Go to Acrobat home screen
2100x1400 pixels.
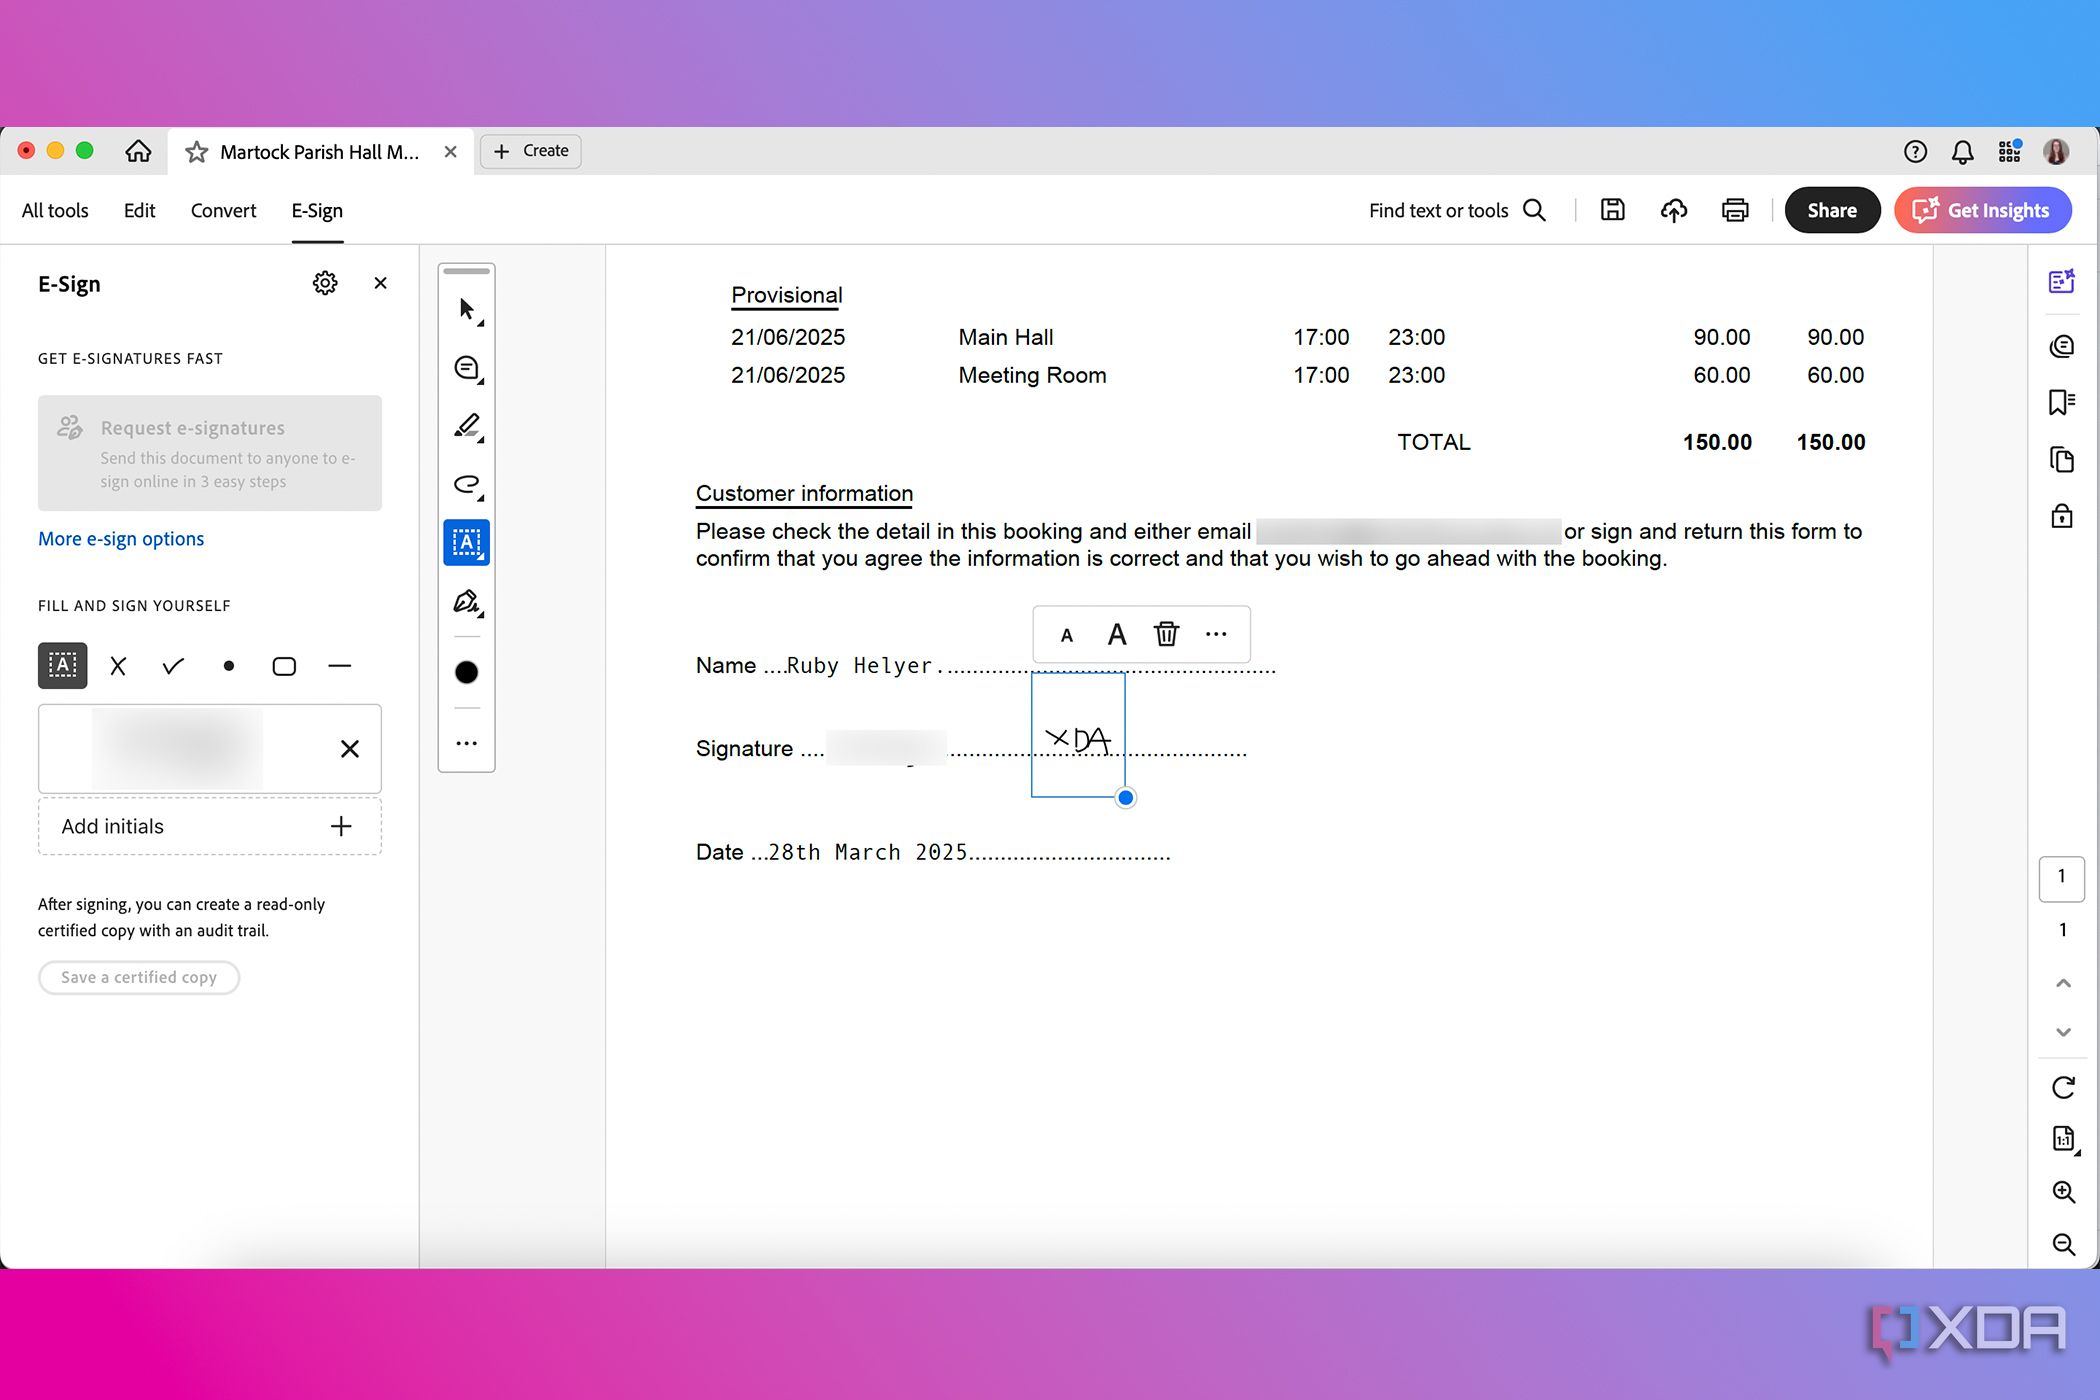tap(138, 151)
